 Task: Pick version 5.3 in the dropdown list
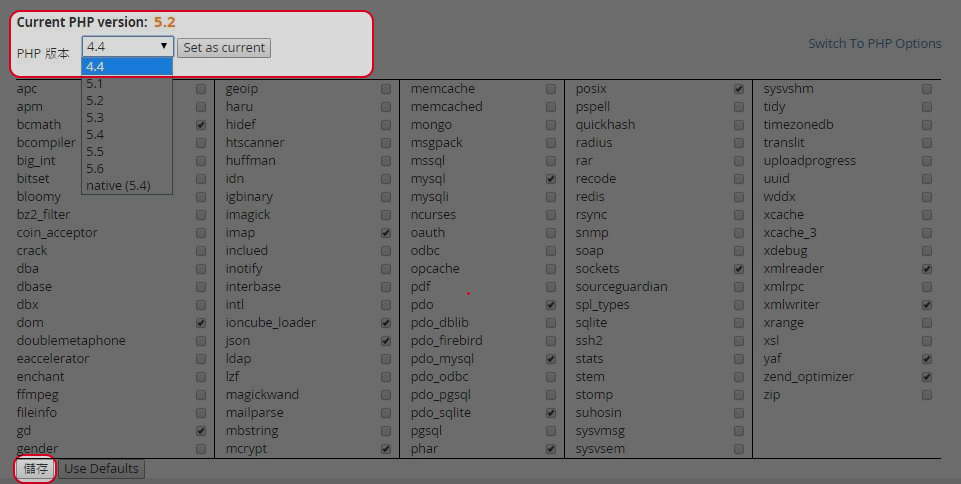tap(95, 117)
